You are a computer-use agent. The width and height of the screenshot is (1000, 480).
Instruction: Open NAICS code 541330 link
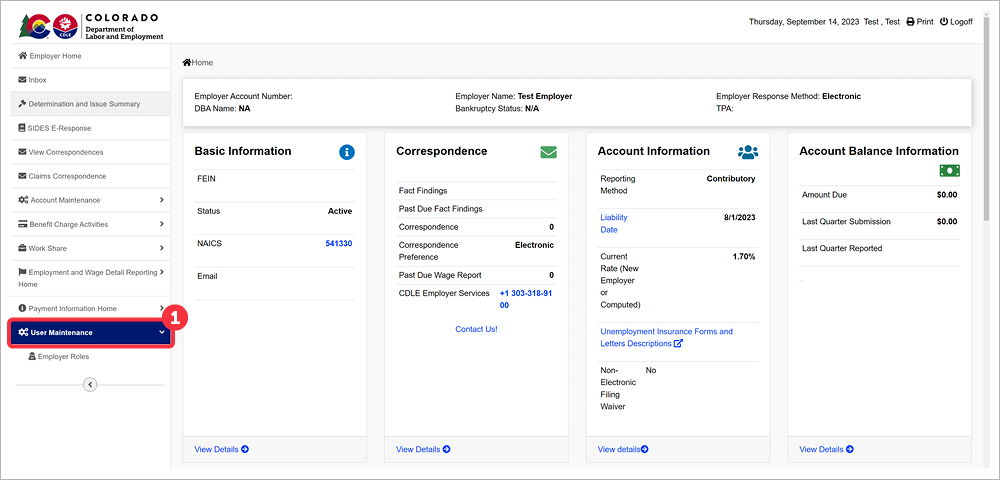[x=339, y=243]
